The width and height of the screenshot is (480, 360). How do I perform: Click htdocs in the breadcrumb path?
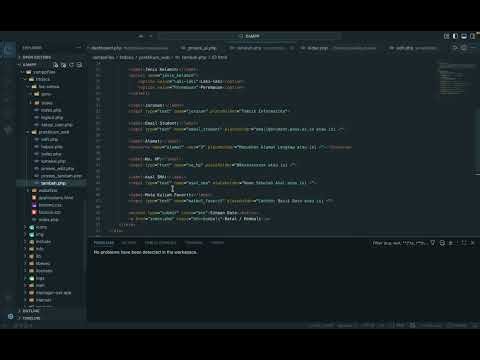[126, 57]
